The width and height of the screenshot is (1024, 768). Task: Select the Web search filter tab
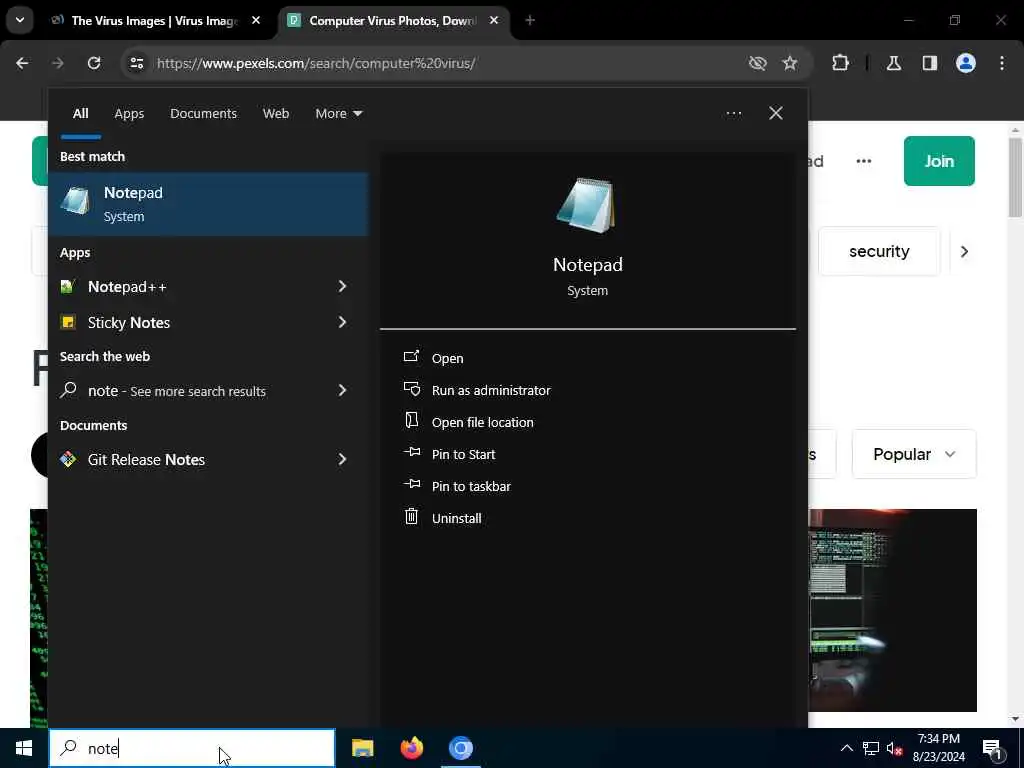pyautogui.click(x=276, y=114)
